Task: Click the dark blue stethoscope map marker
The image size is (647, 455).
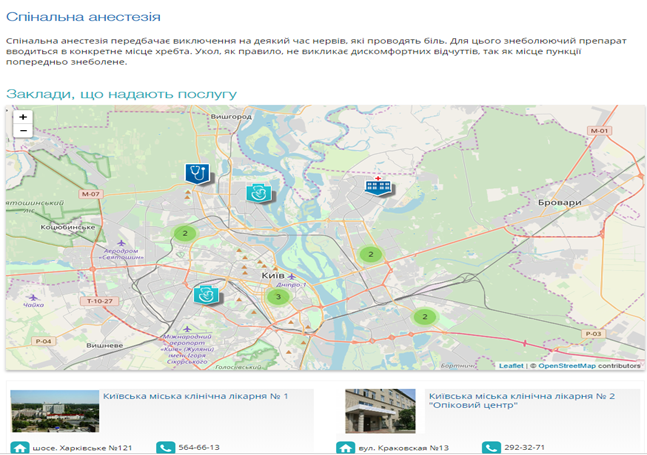Action: [197, 173]
